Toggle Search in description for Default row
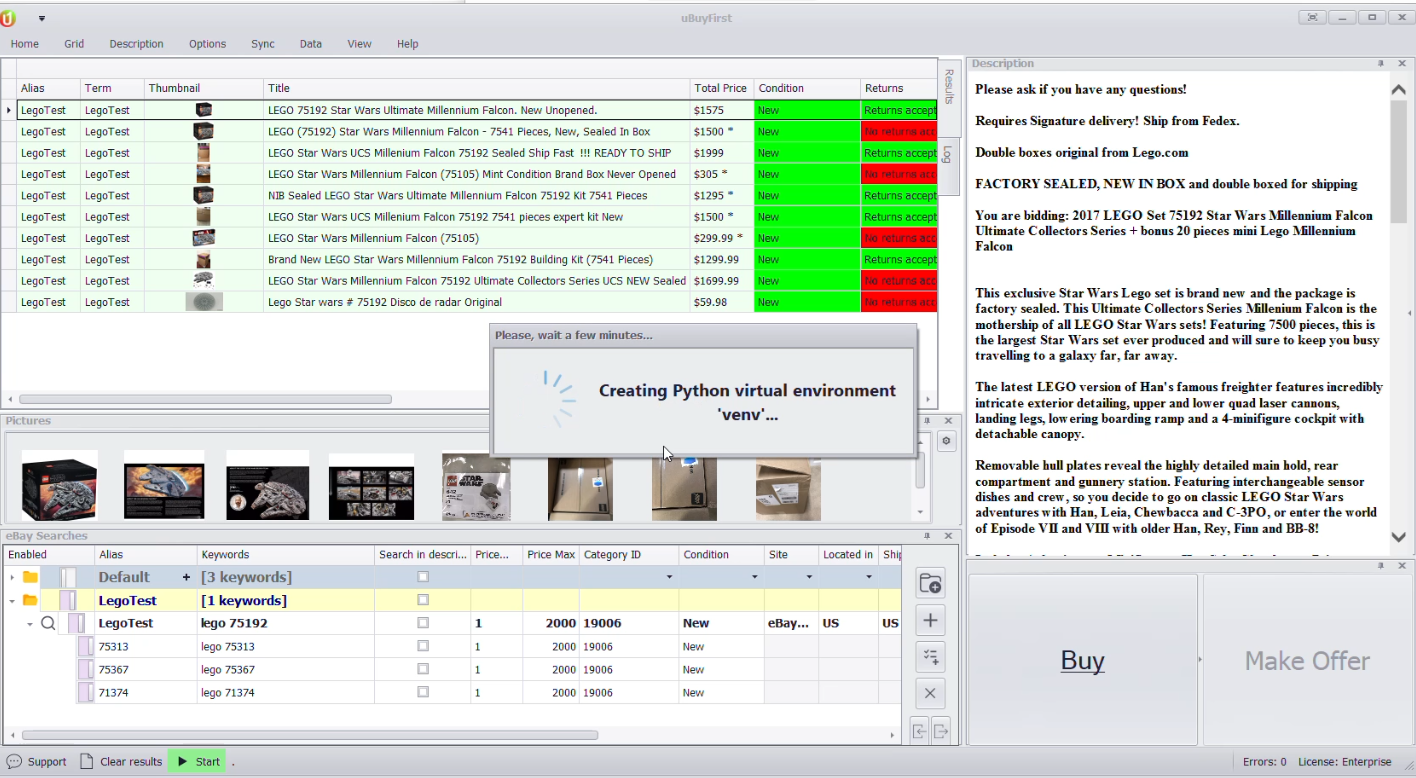1416x778 pixels. pyautogui.click(x=423, y=577)
